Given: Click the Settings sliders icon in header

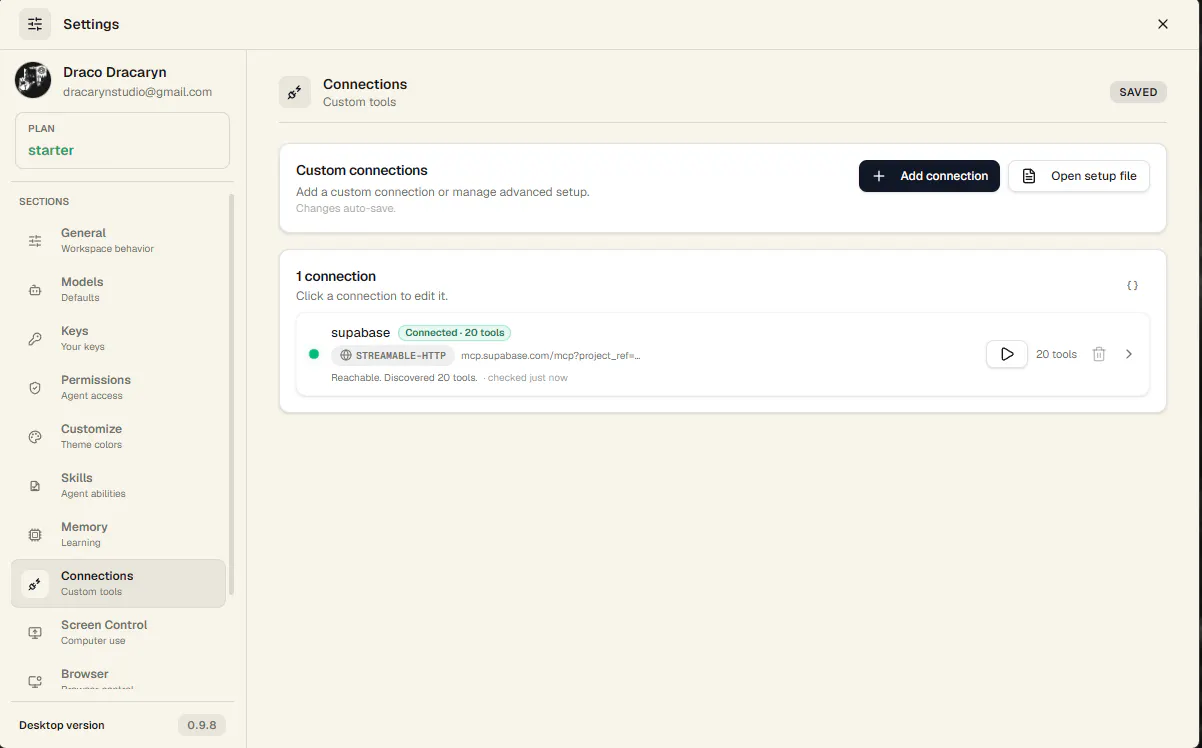Looking at the screenshot, I should (35, 24).
